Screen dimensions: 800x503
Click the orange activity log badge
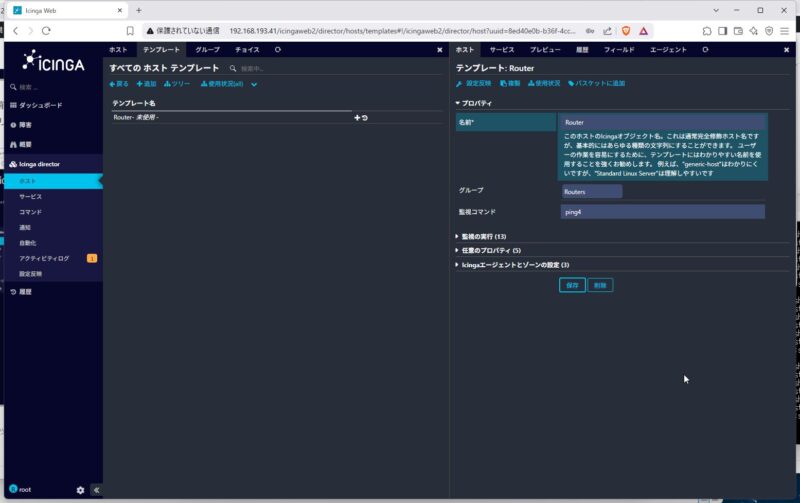[x=92, y=259]
